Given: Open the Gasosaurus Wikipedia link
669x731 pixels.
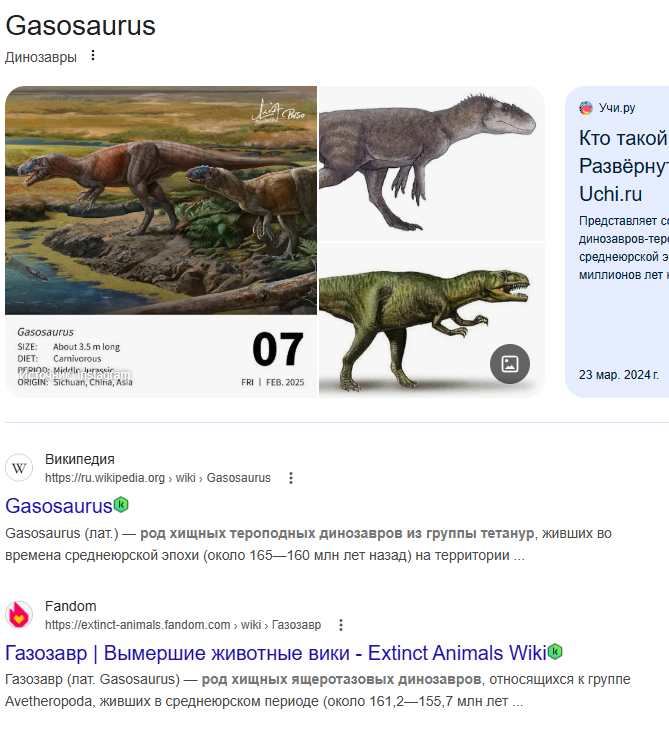Looking at the screenshot, I should [59, 506].
